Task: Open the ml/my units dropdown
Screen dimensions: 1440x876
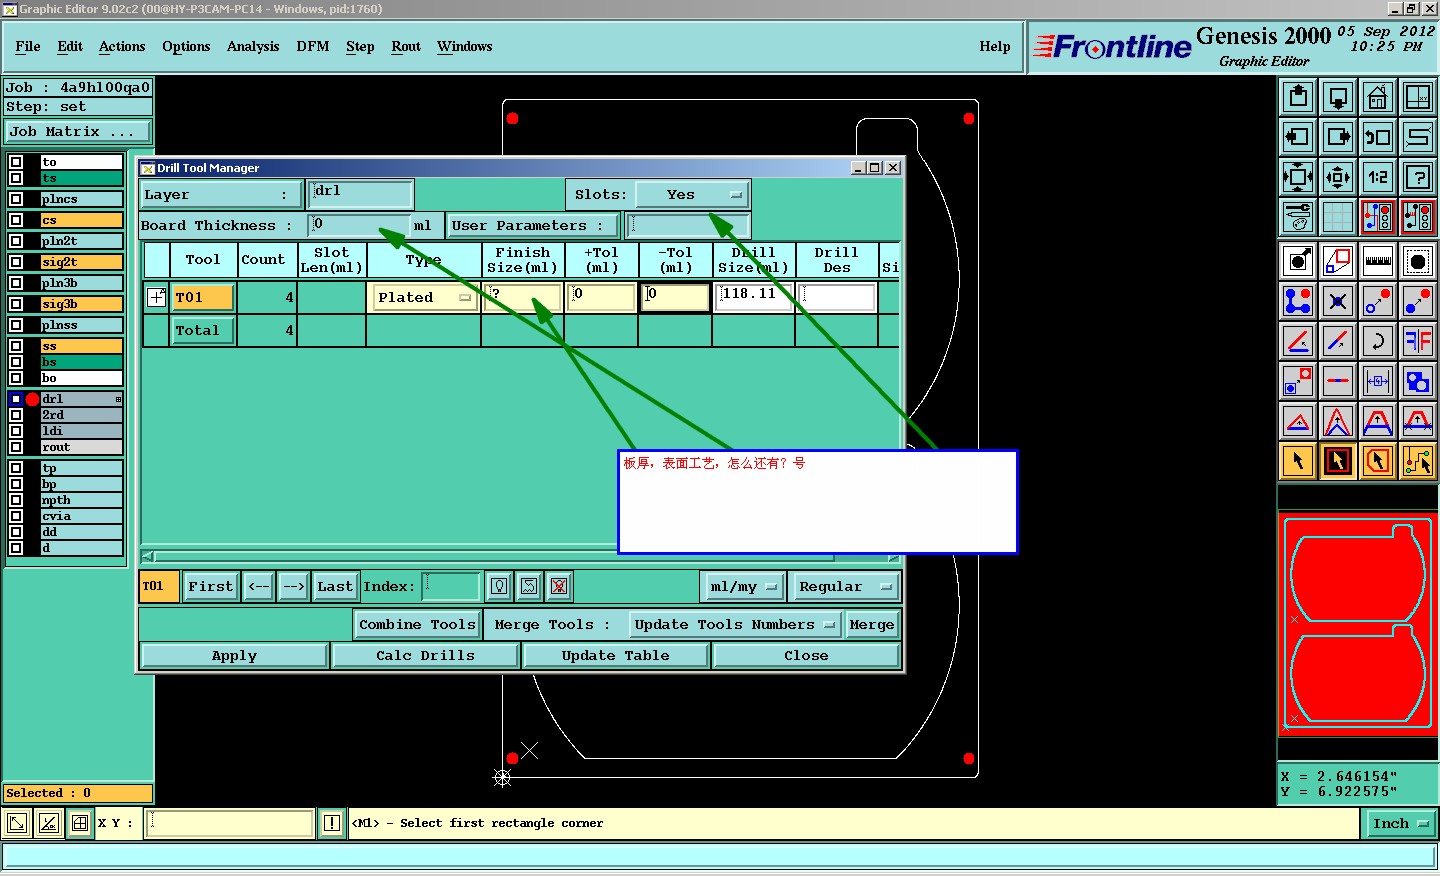Action: 742,587
